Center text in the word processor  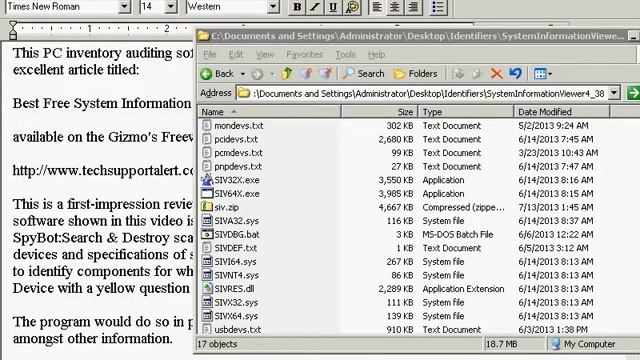tap(395, 7)
